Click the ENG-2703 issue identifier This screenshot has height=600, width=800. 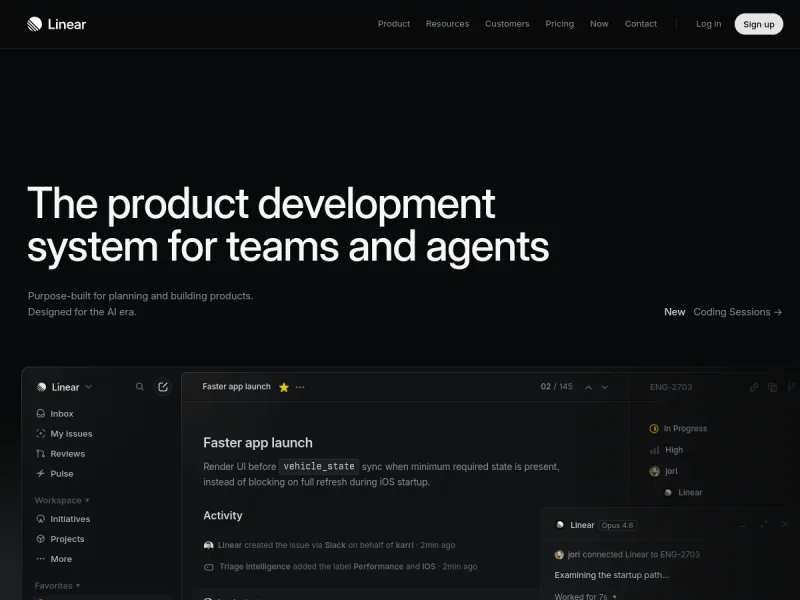point(671,387)
